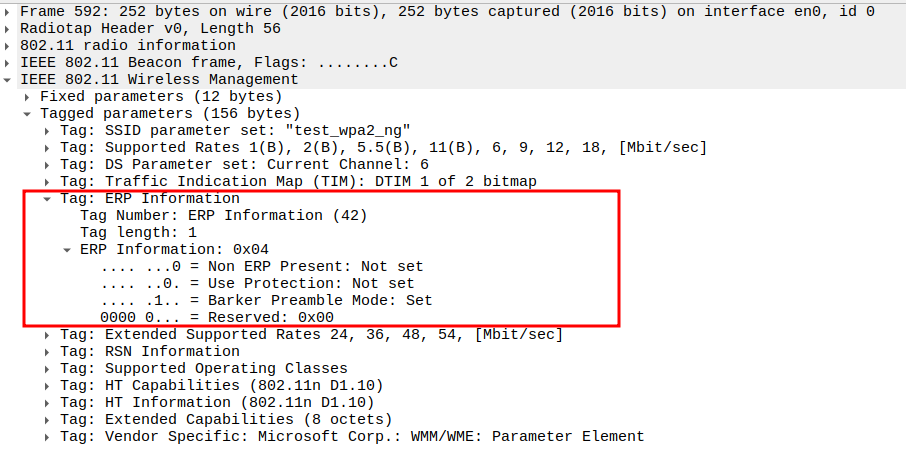Expand Vendor Specific Microsoft WMM/WME tag
This screenshot has height=455, width=906.
(48, 437)
